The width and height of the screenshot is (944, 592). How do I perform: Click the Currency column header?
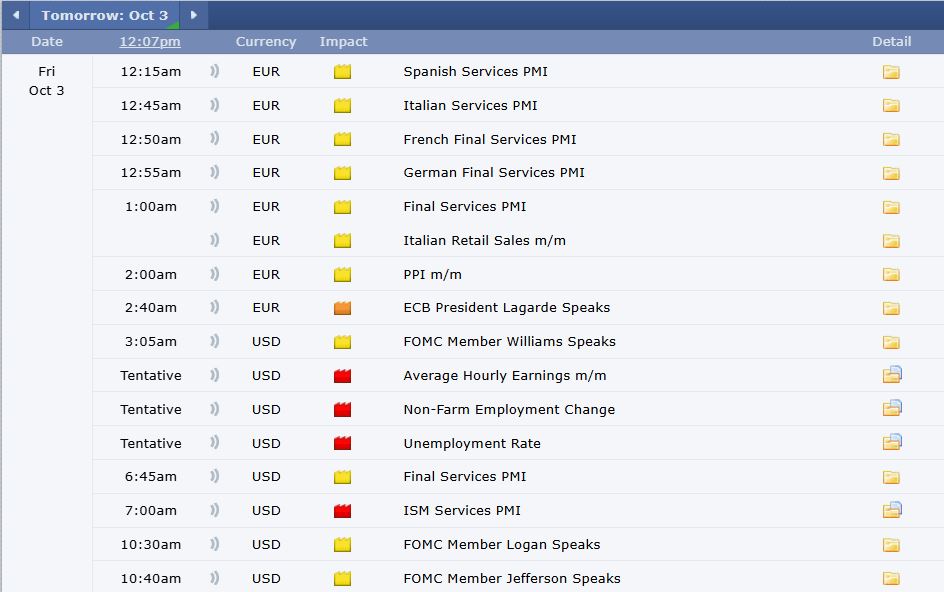(x=266, y=42)
